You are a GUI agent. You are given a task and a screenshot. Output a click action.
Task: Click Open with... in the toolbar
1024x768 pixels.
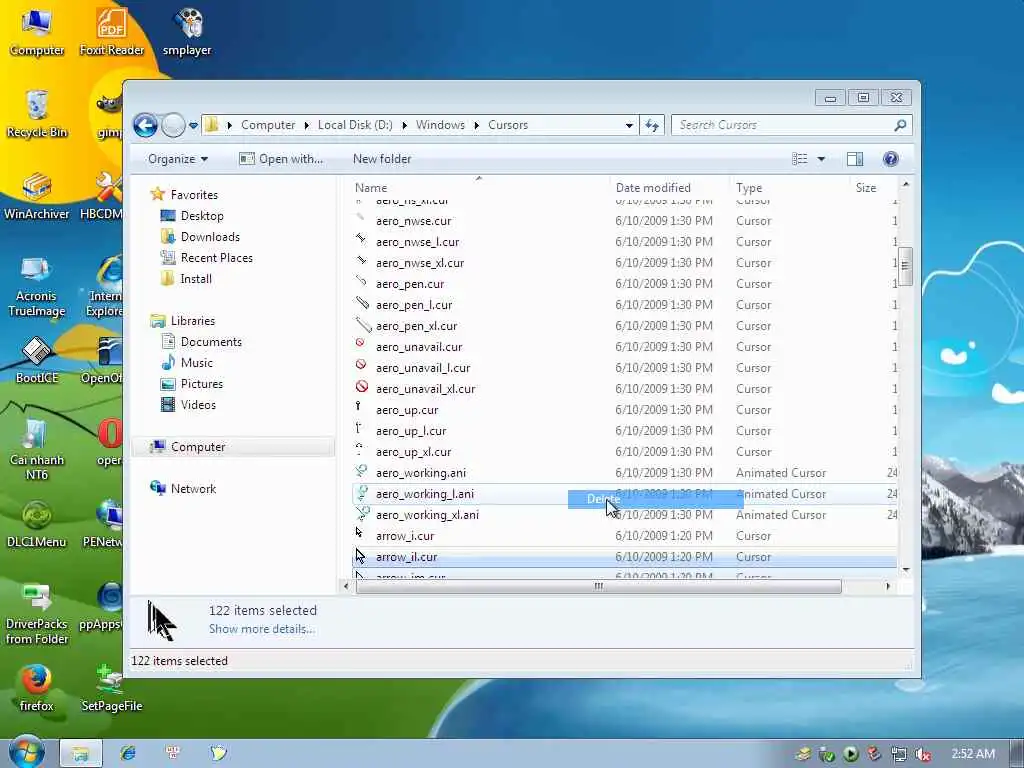[281, 159]
